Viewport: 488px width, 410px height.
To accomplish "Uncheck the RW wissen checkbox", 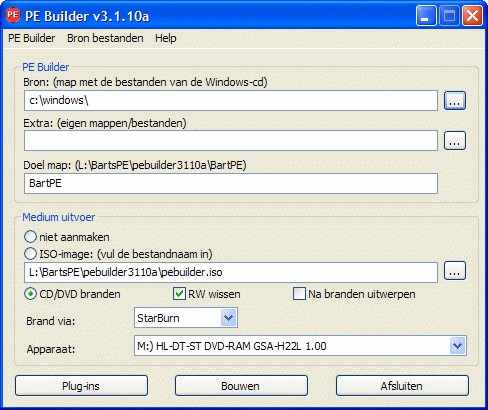I will pyautogui.click(x=179, y=294).
